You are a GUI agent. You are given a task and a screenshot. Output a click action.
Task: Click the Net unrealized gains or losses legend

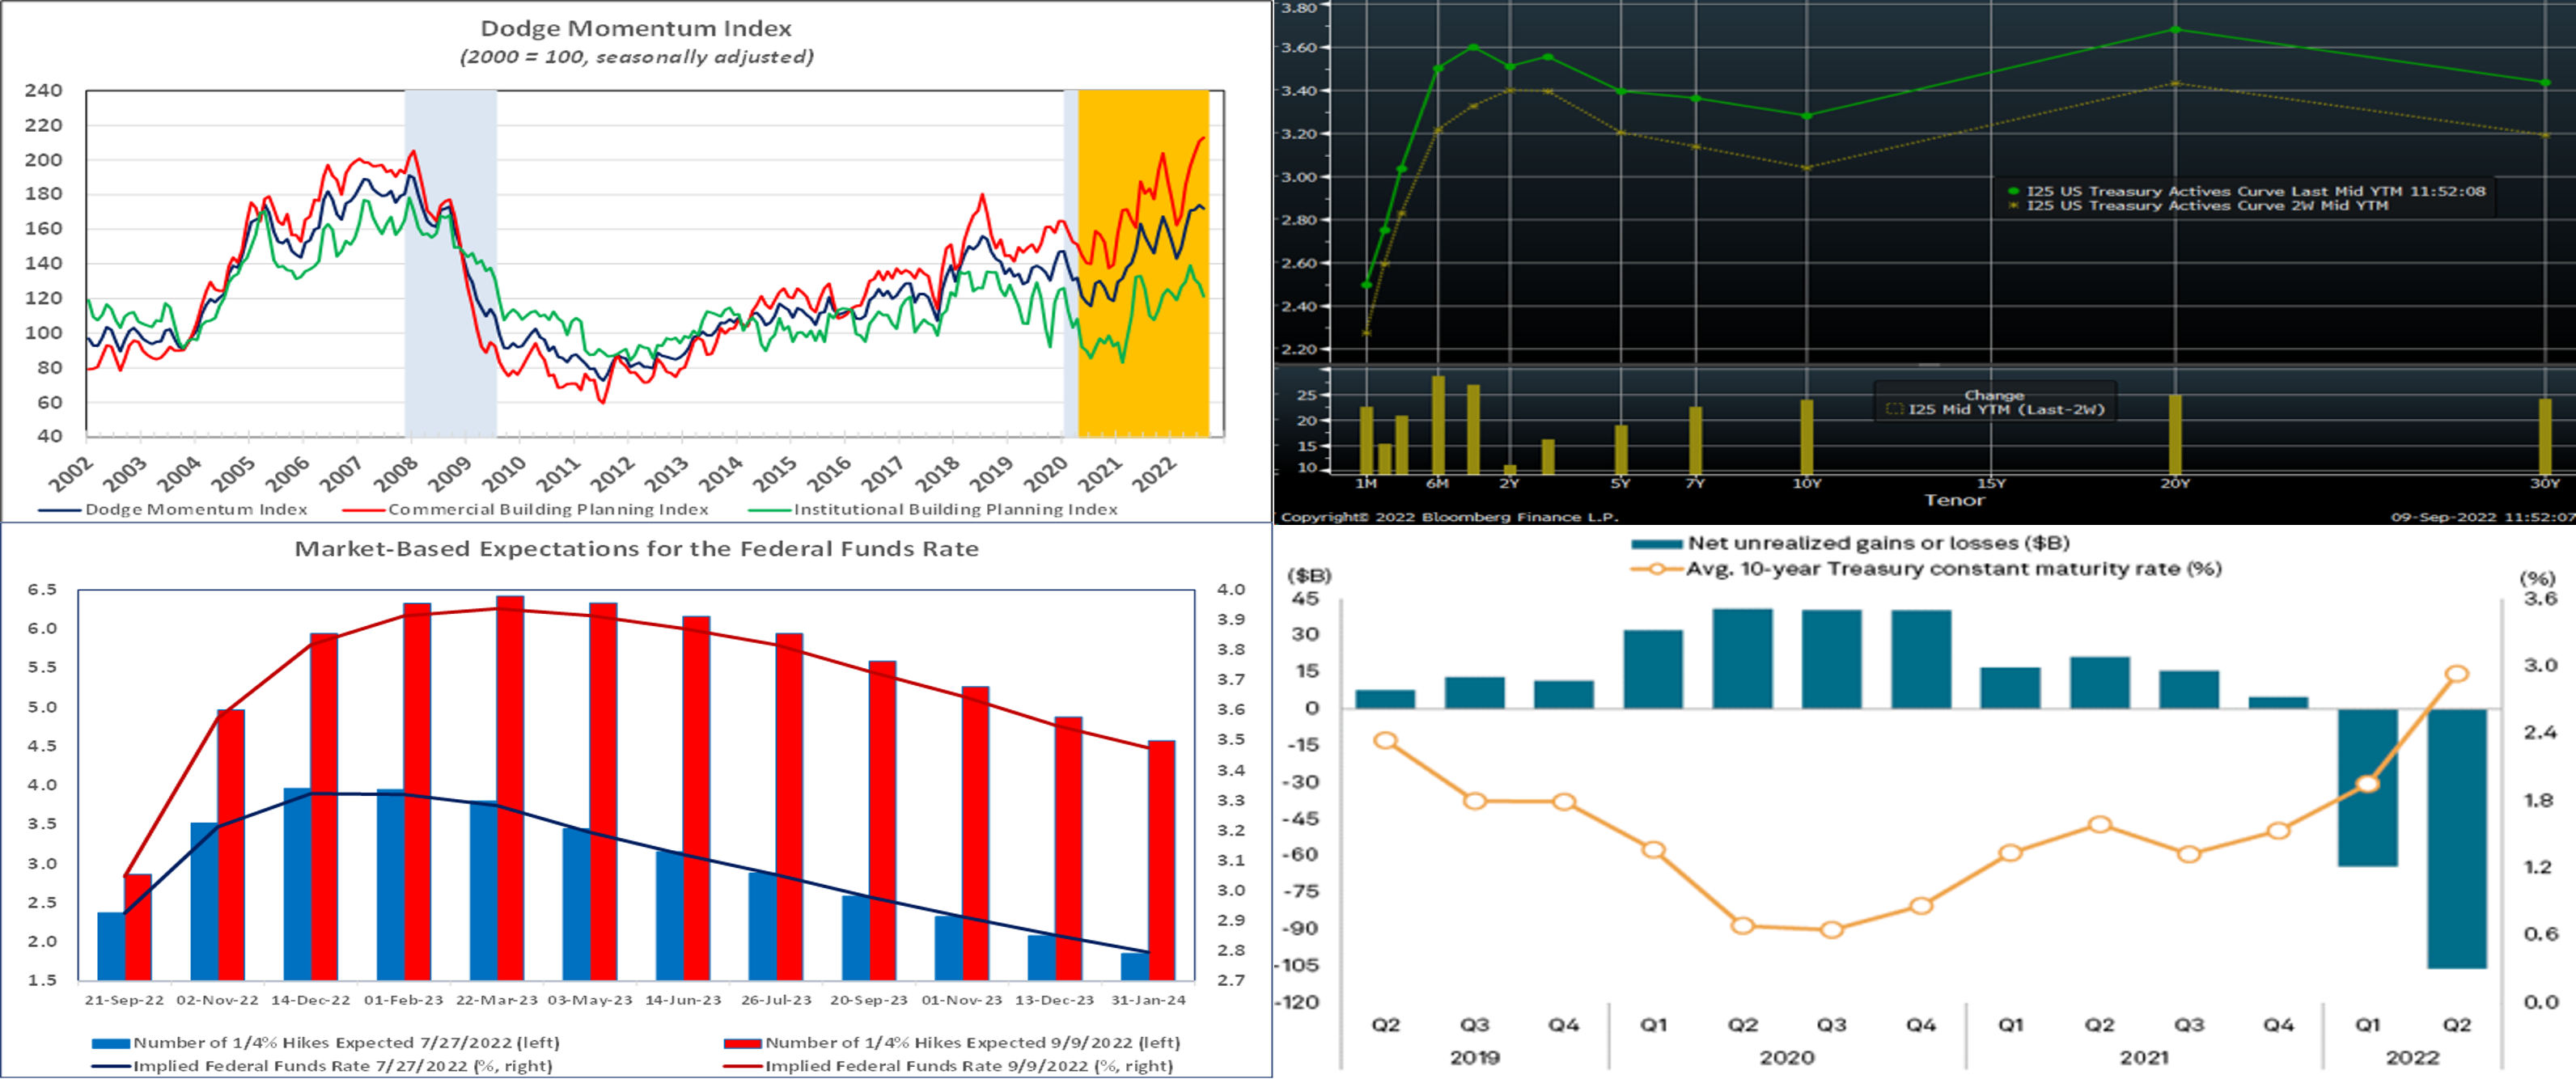point(1877,543)
